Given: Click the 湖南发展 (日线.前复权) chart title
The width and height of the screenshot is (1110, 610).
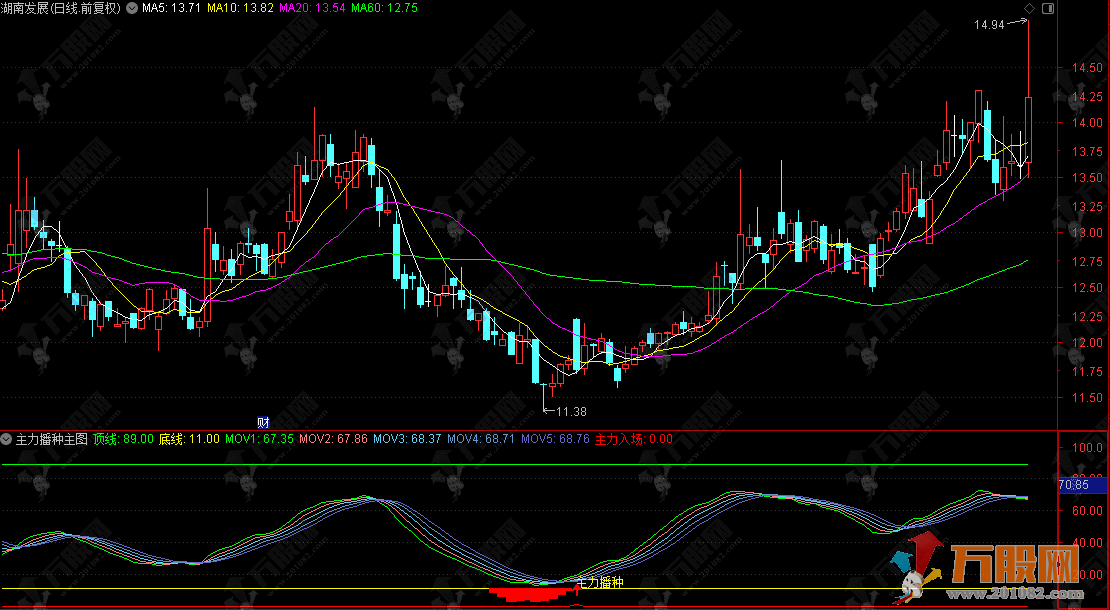Looking at the screenshot, I should coord(61,8).
